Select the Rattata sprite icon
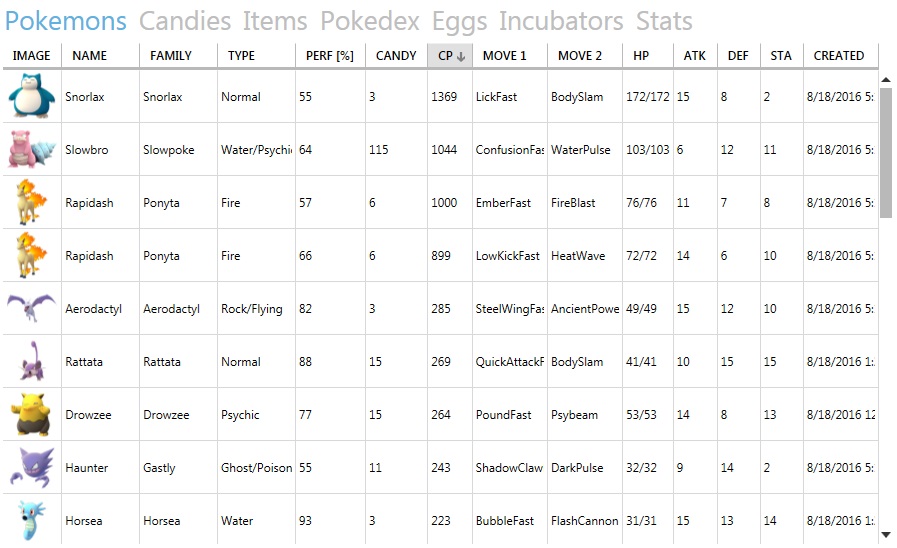This screenshot has height=548, width=897. coord(31,362)
